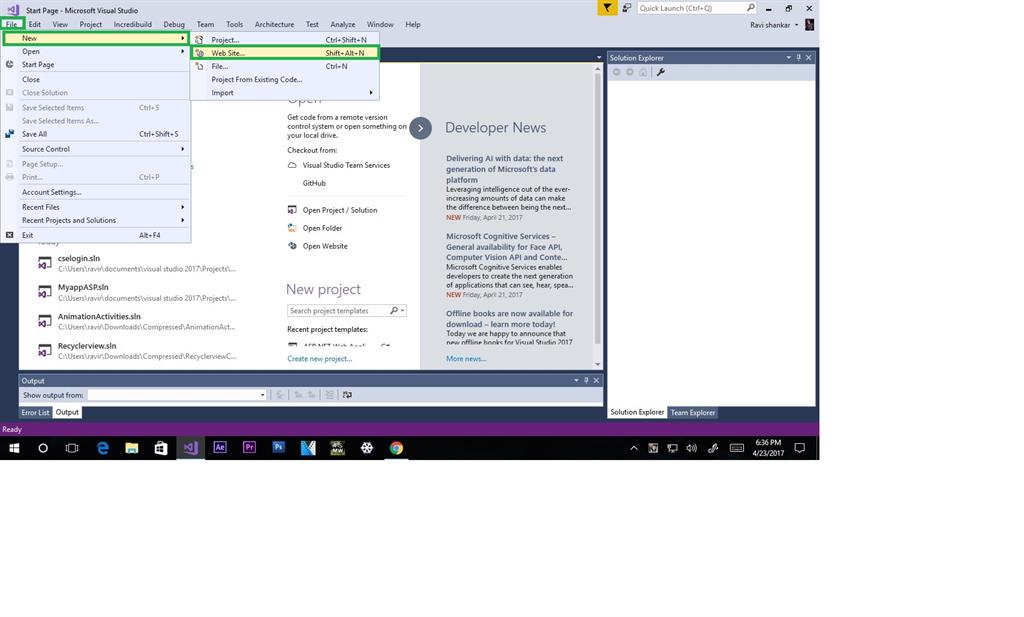Expand the Show output from dropdown
The image size is (1024, 617).
click(x=263, y=395)
